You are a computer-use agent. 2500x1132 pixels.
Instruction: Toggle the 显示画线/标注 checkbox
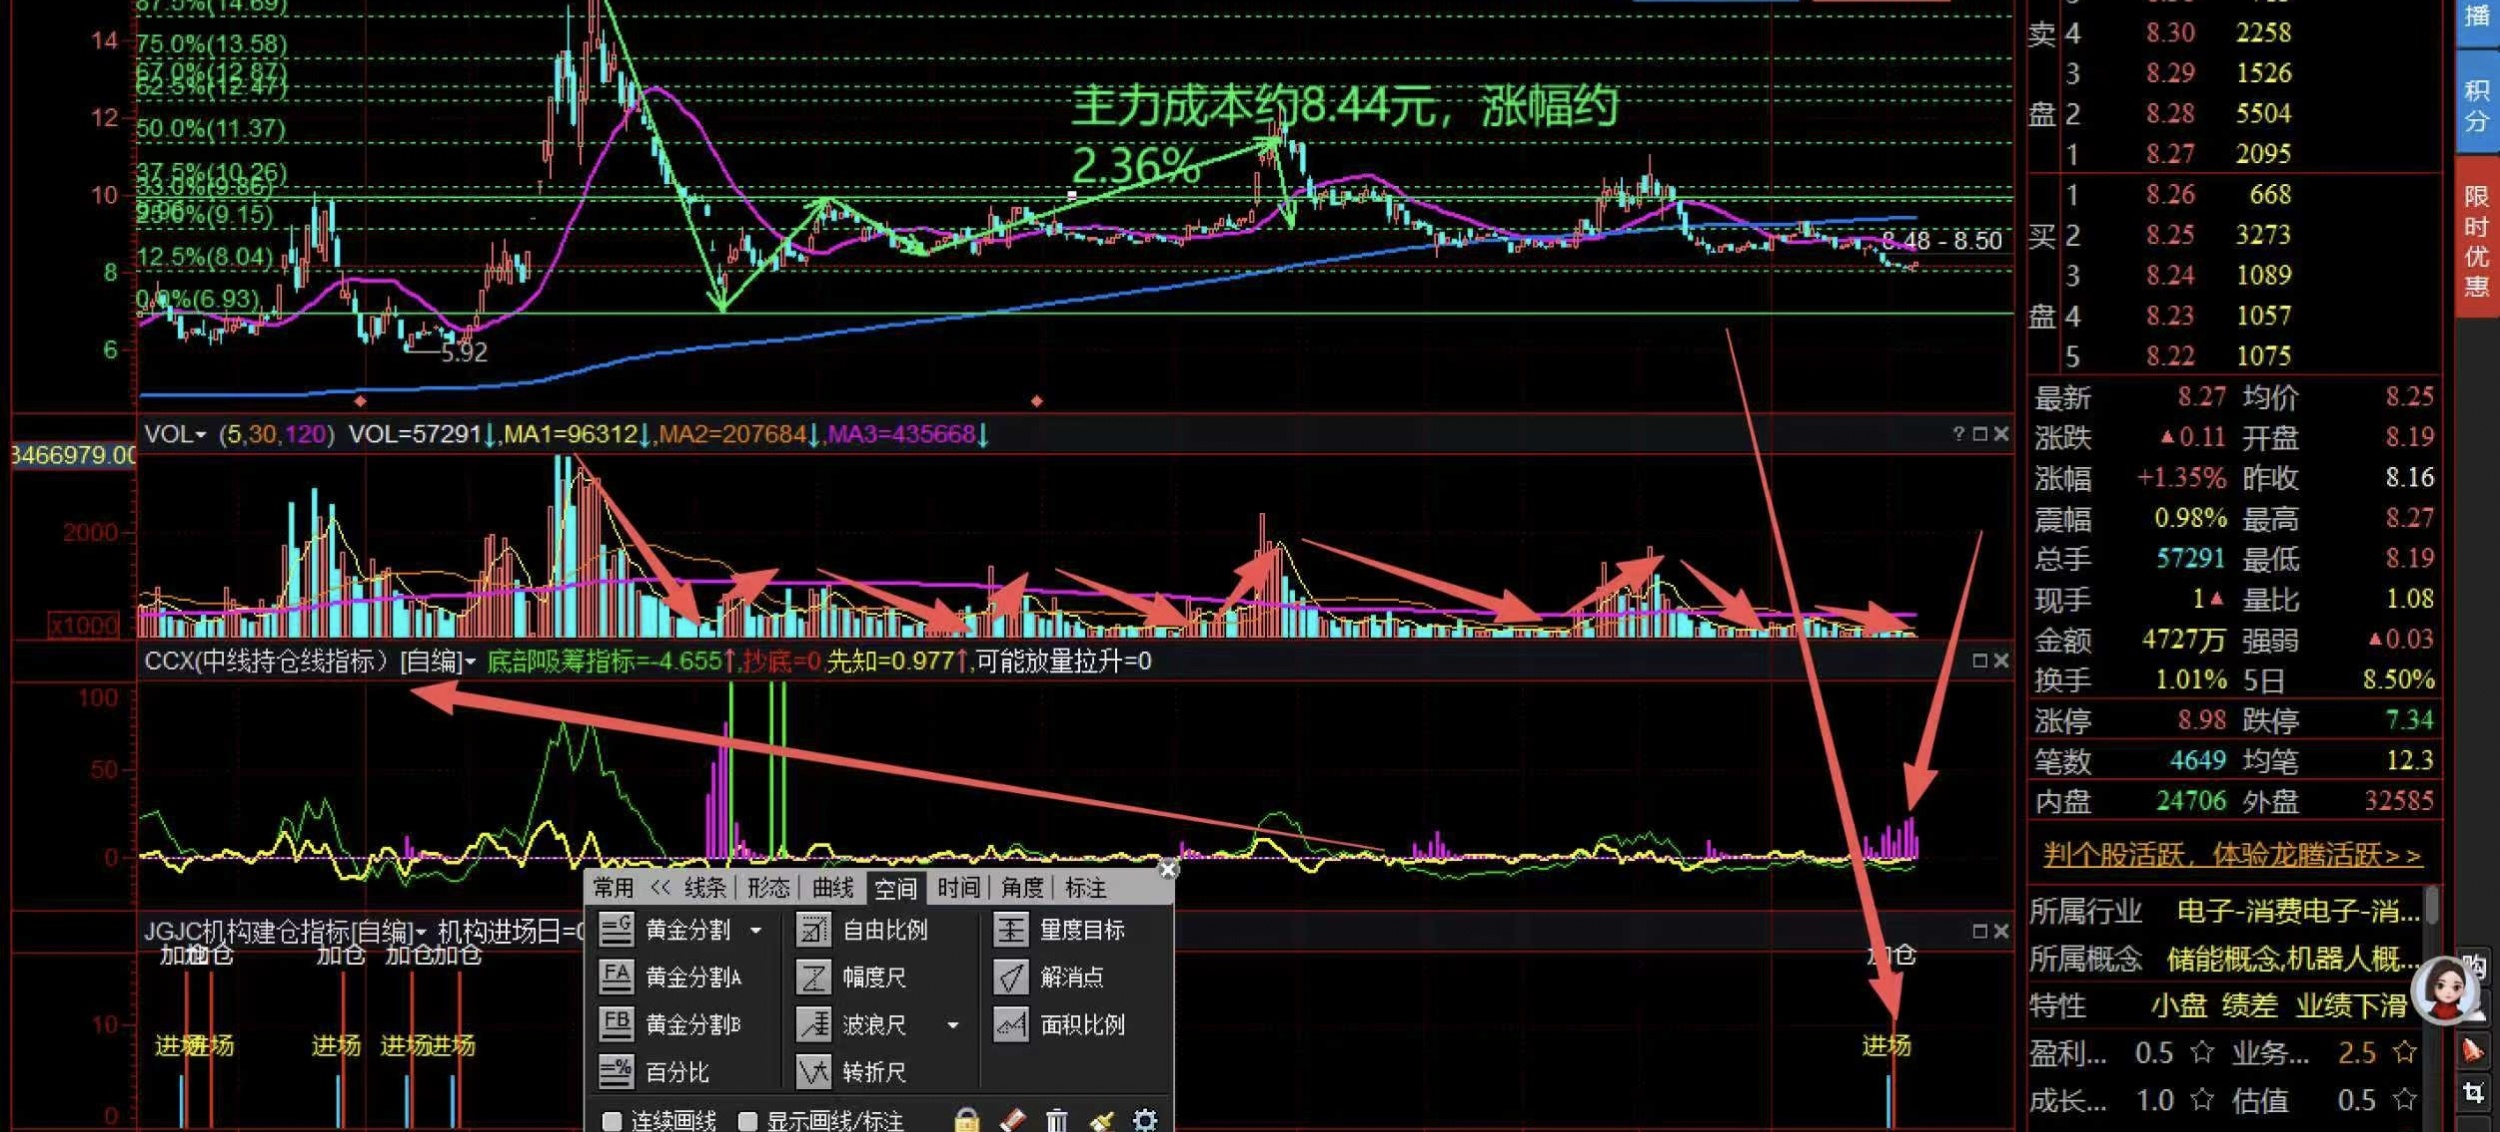(747, 1121)
